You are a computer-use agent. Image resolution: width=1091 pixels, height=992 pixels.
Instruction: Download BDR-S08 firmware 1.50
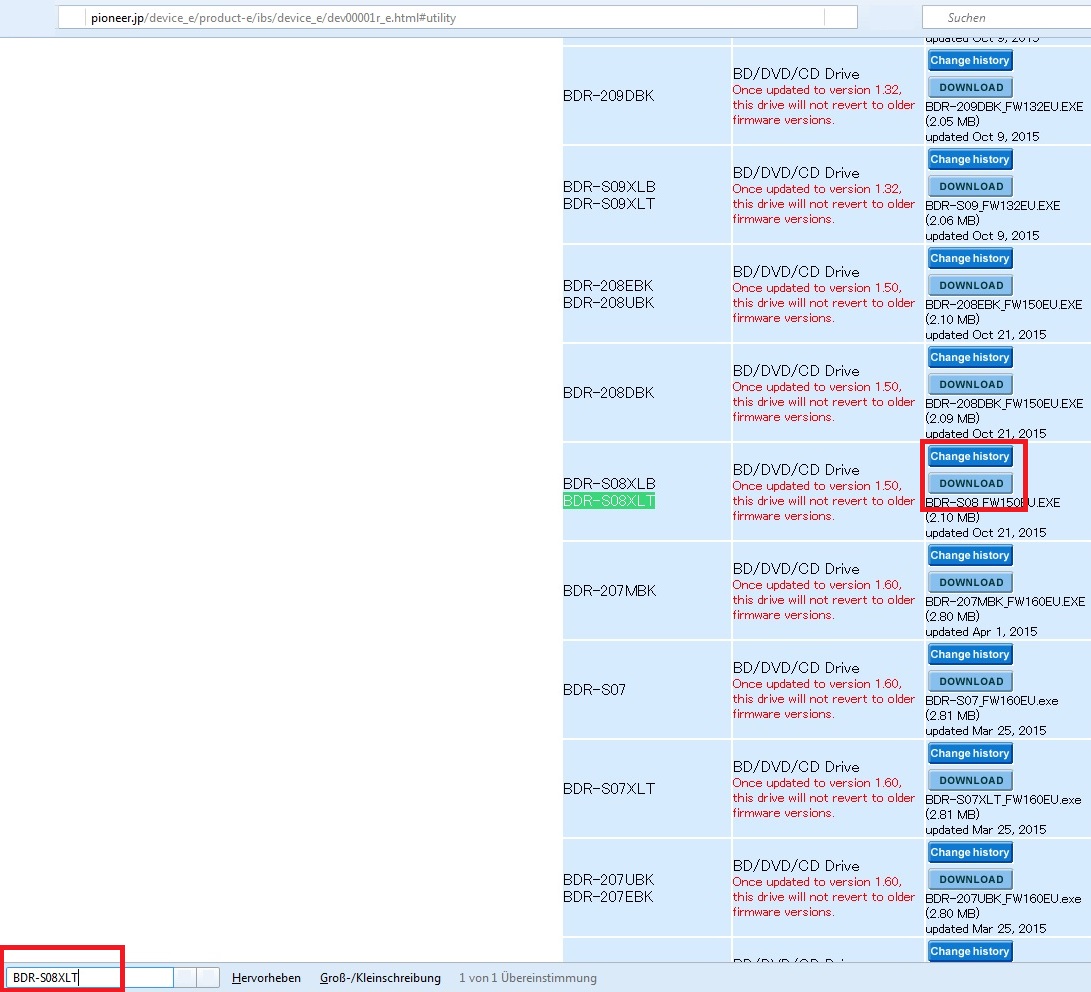tap(970, 483)
